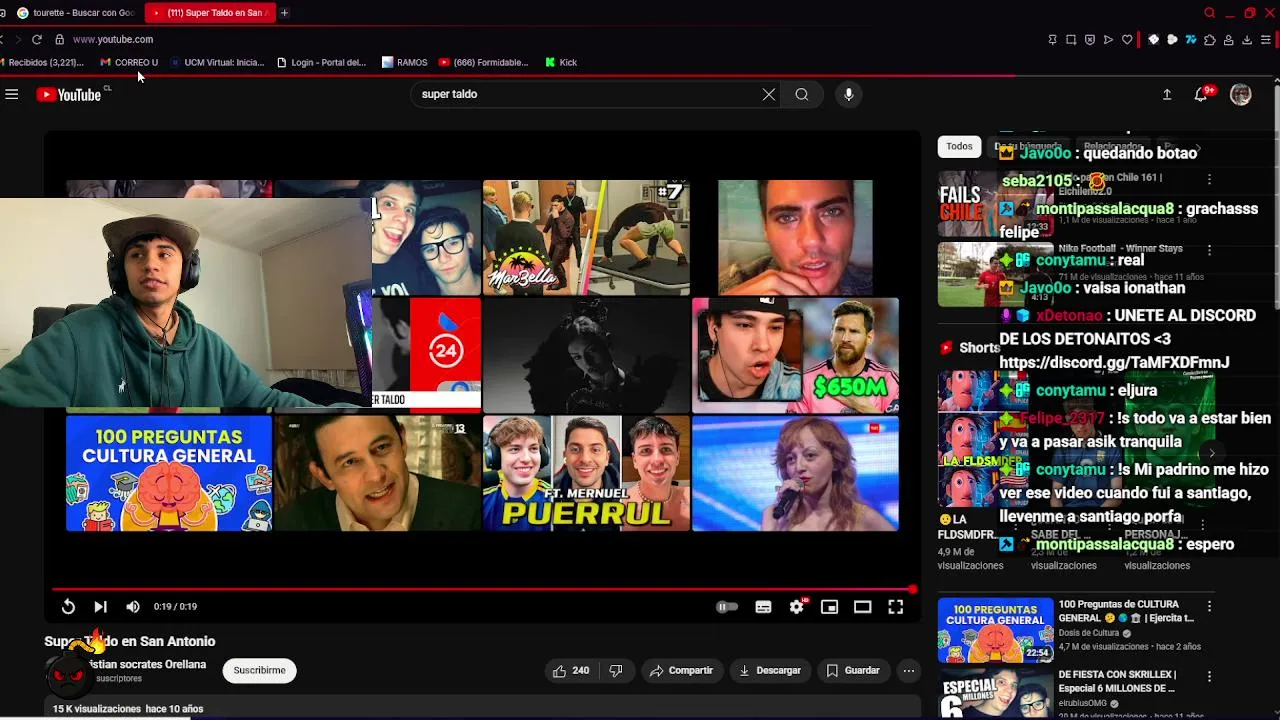This screenshot has width=1280, height=720.
Task: Open the Shorts section header
Action: (970, 348)
